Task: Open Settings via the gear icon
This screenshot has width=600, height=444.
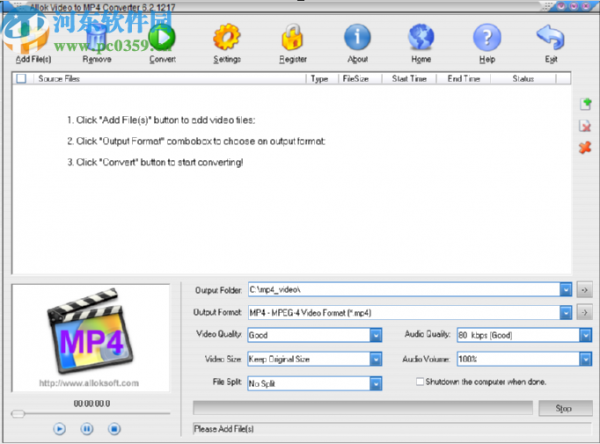Action: click(227, 37)
